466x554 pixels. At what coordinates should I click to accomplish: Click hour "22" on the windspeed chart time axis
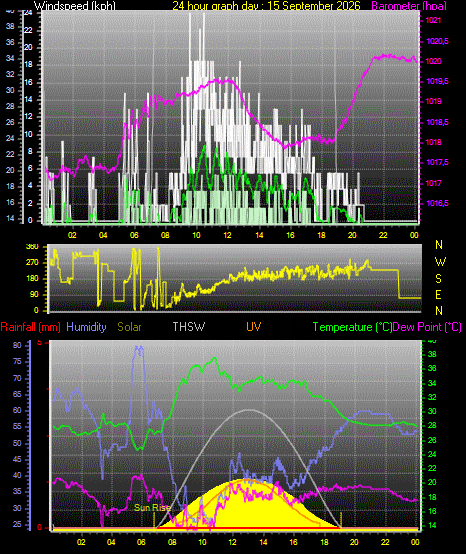pyautogui.click(x=383, y=235)
